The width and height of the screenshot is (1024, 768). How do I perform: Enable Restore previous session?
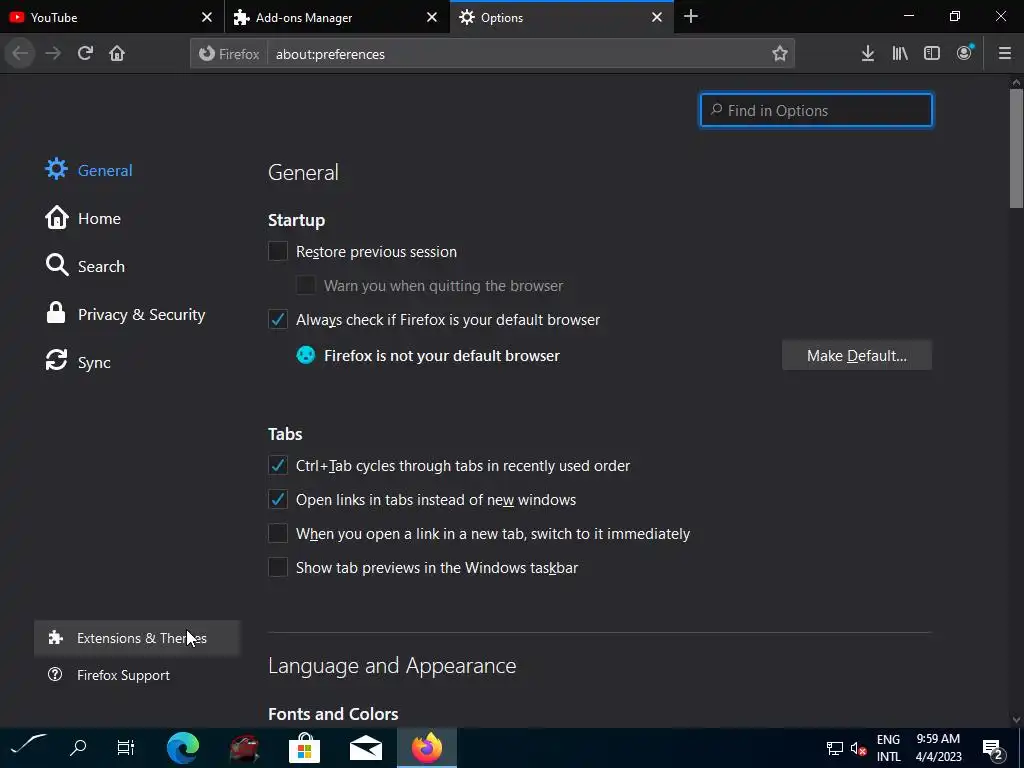click(x=278, y=251)
